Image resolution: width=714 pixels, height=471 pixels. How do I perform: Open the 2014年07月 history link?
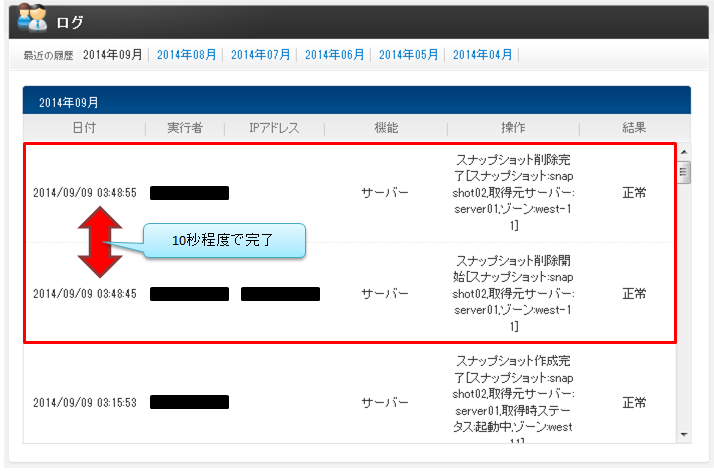[260, 55]
